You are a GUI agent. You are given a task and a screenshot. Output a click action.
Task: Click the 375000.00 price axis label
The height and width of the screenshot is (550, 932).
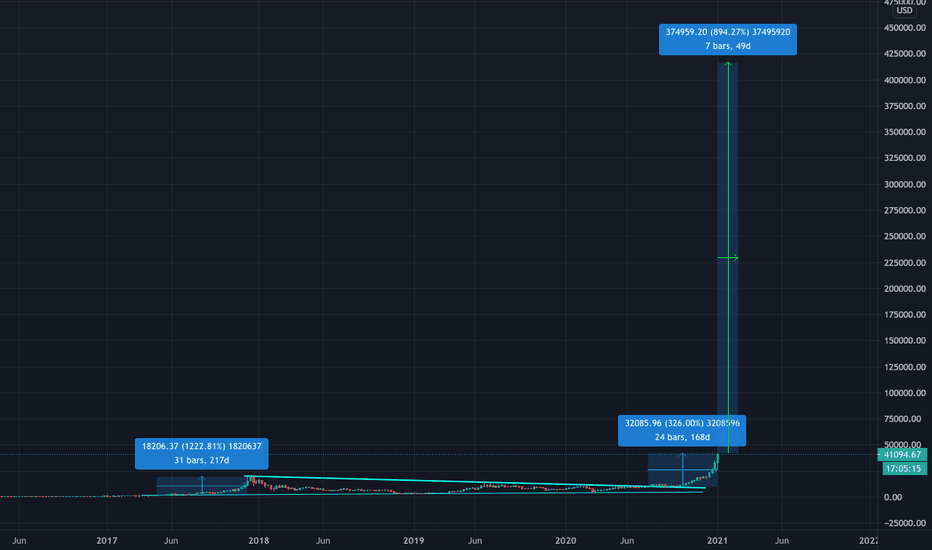tap(905, 106)
